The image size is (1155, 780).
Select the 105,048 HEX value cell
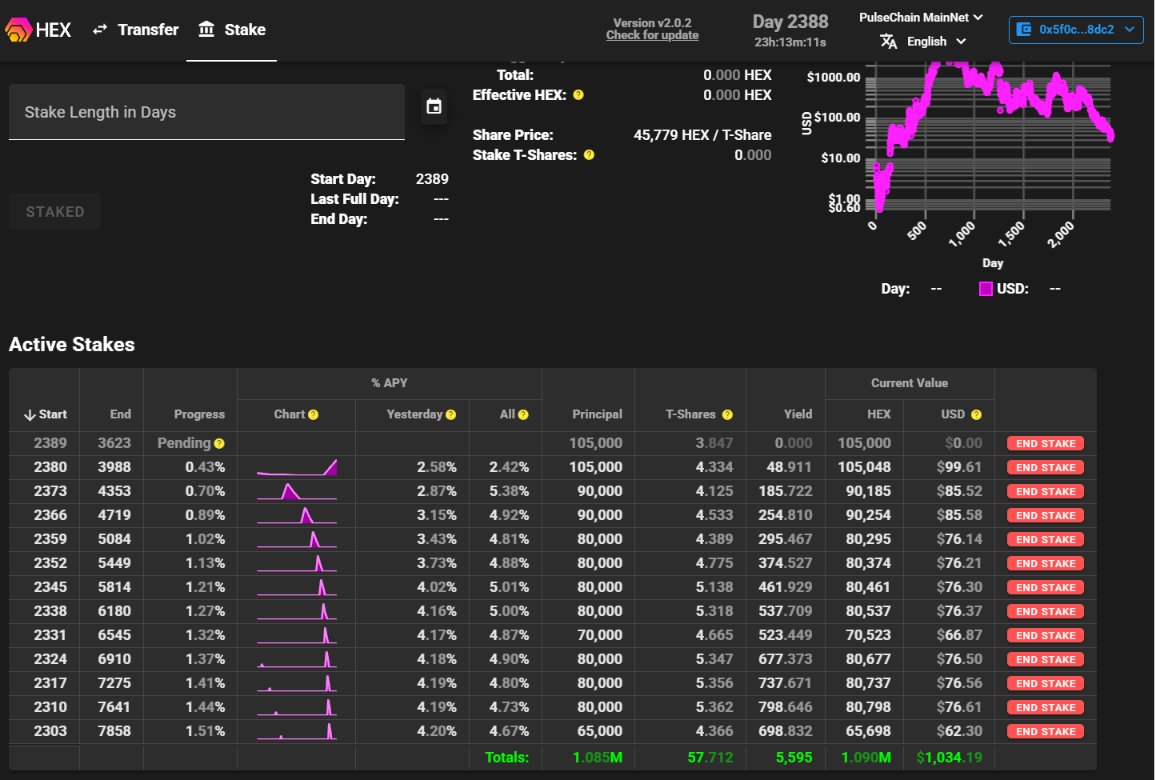coord(864,467)
